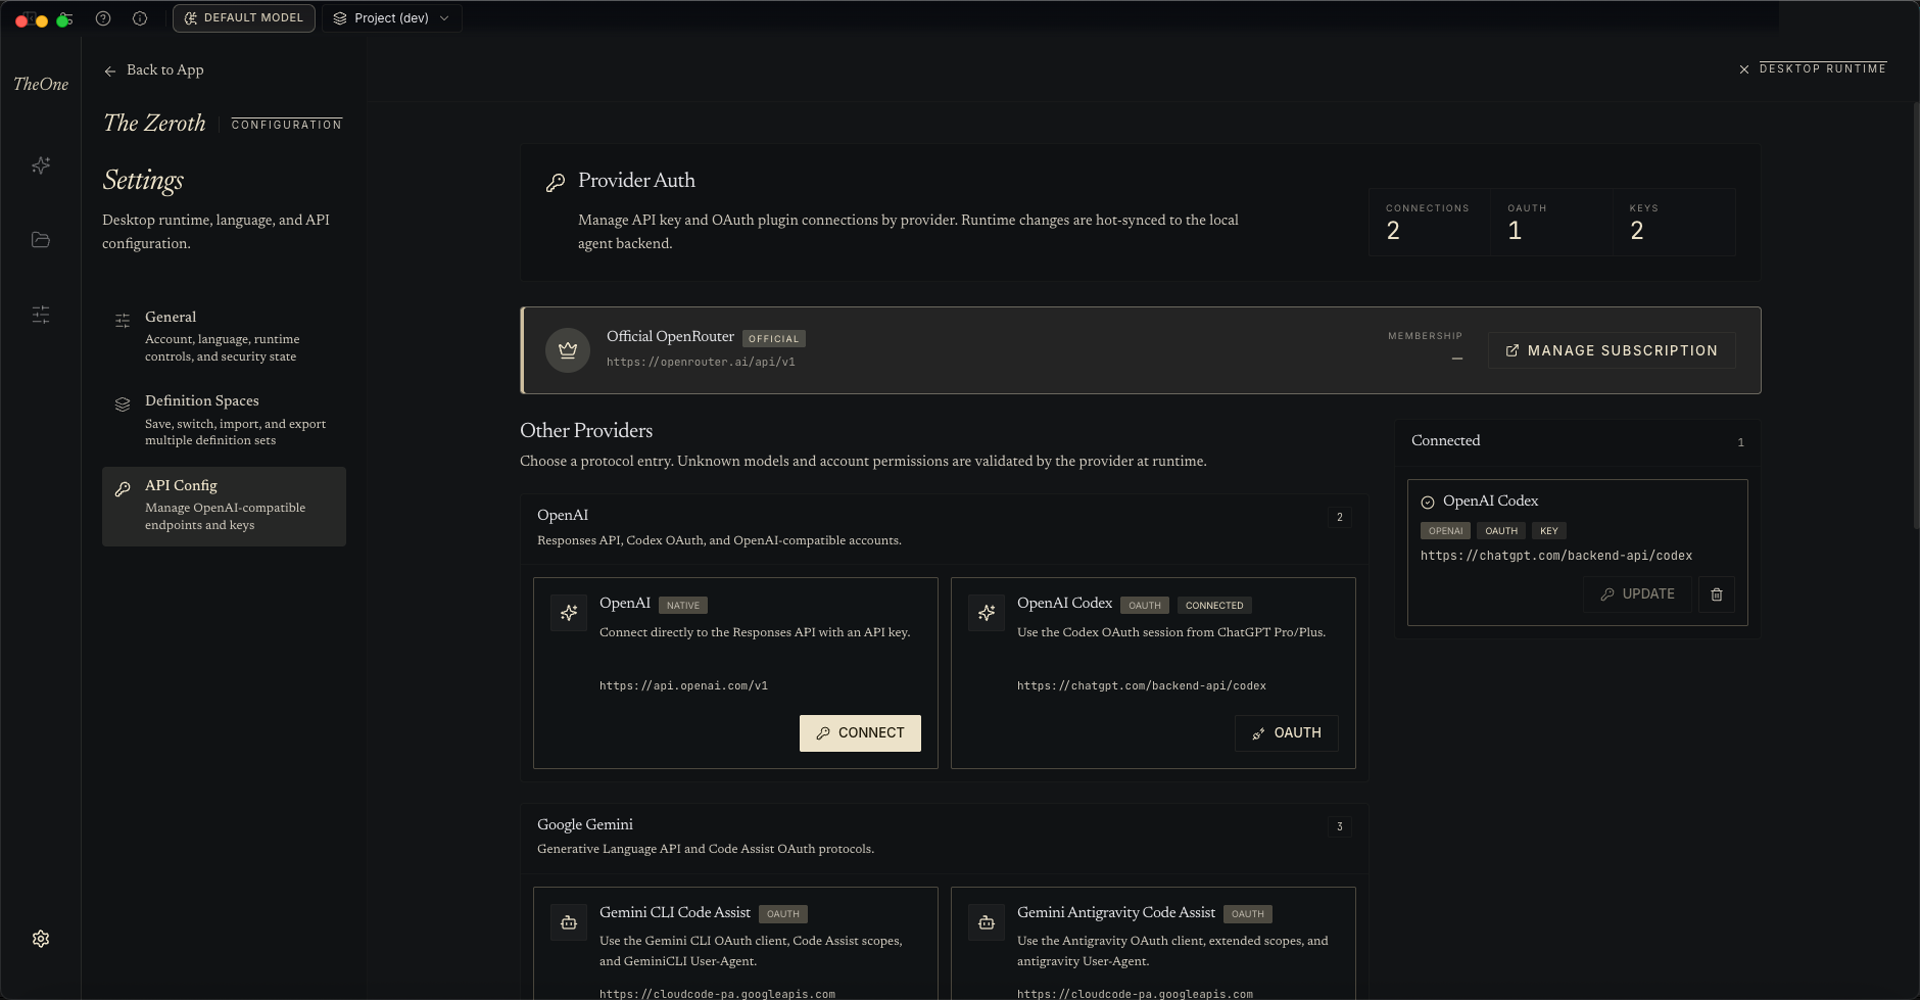Open the settings gear icon at bottom left
The image size is (1920, 1000).
(x=41, y=939)
